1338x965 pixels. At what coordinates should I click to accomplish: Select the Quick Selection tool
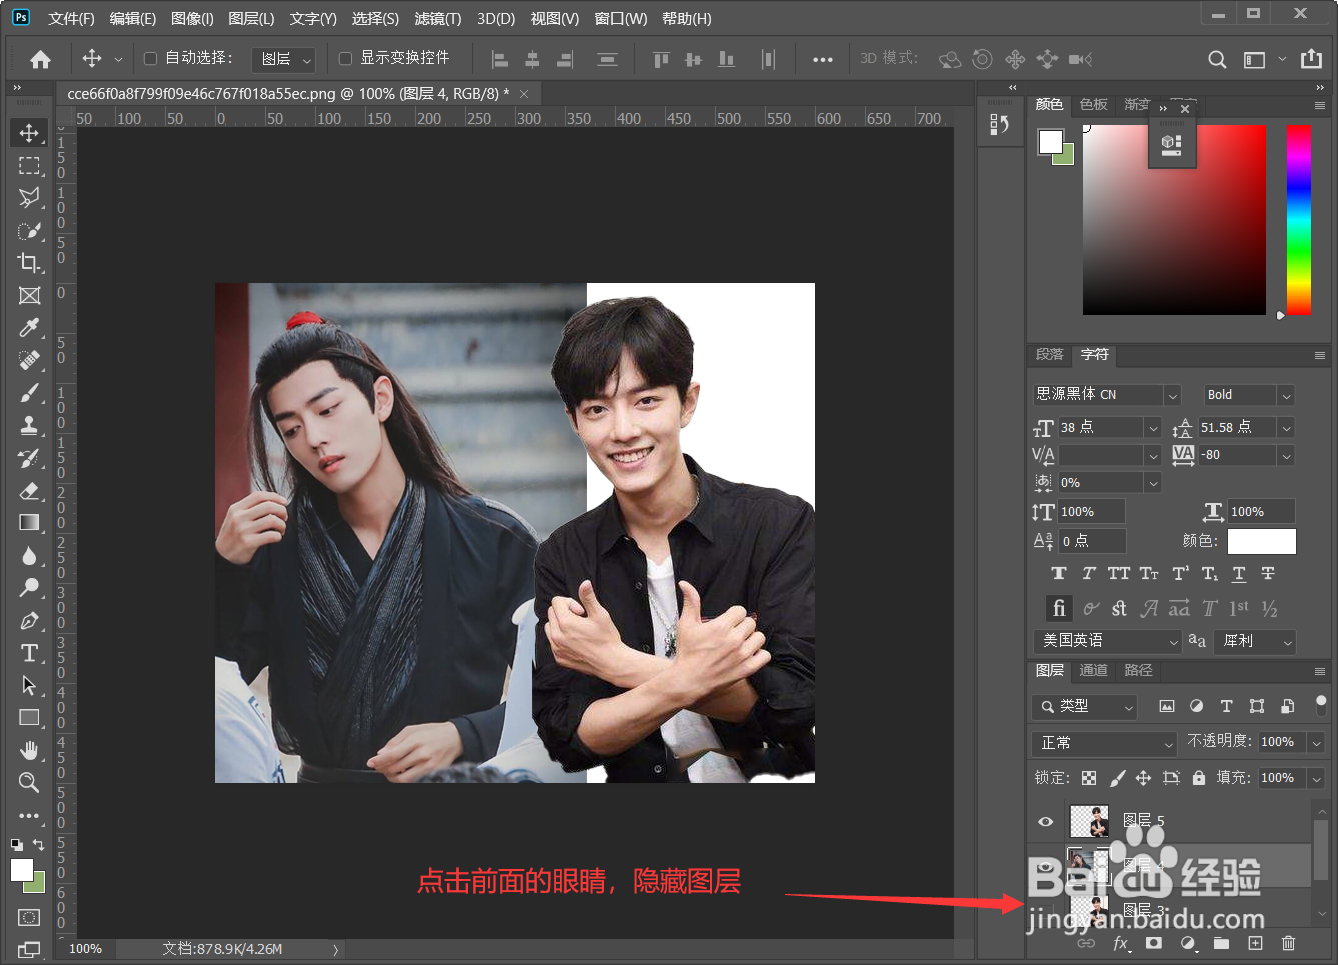tap(29, 230)
